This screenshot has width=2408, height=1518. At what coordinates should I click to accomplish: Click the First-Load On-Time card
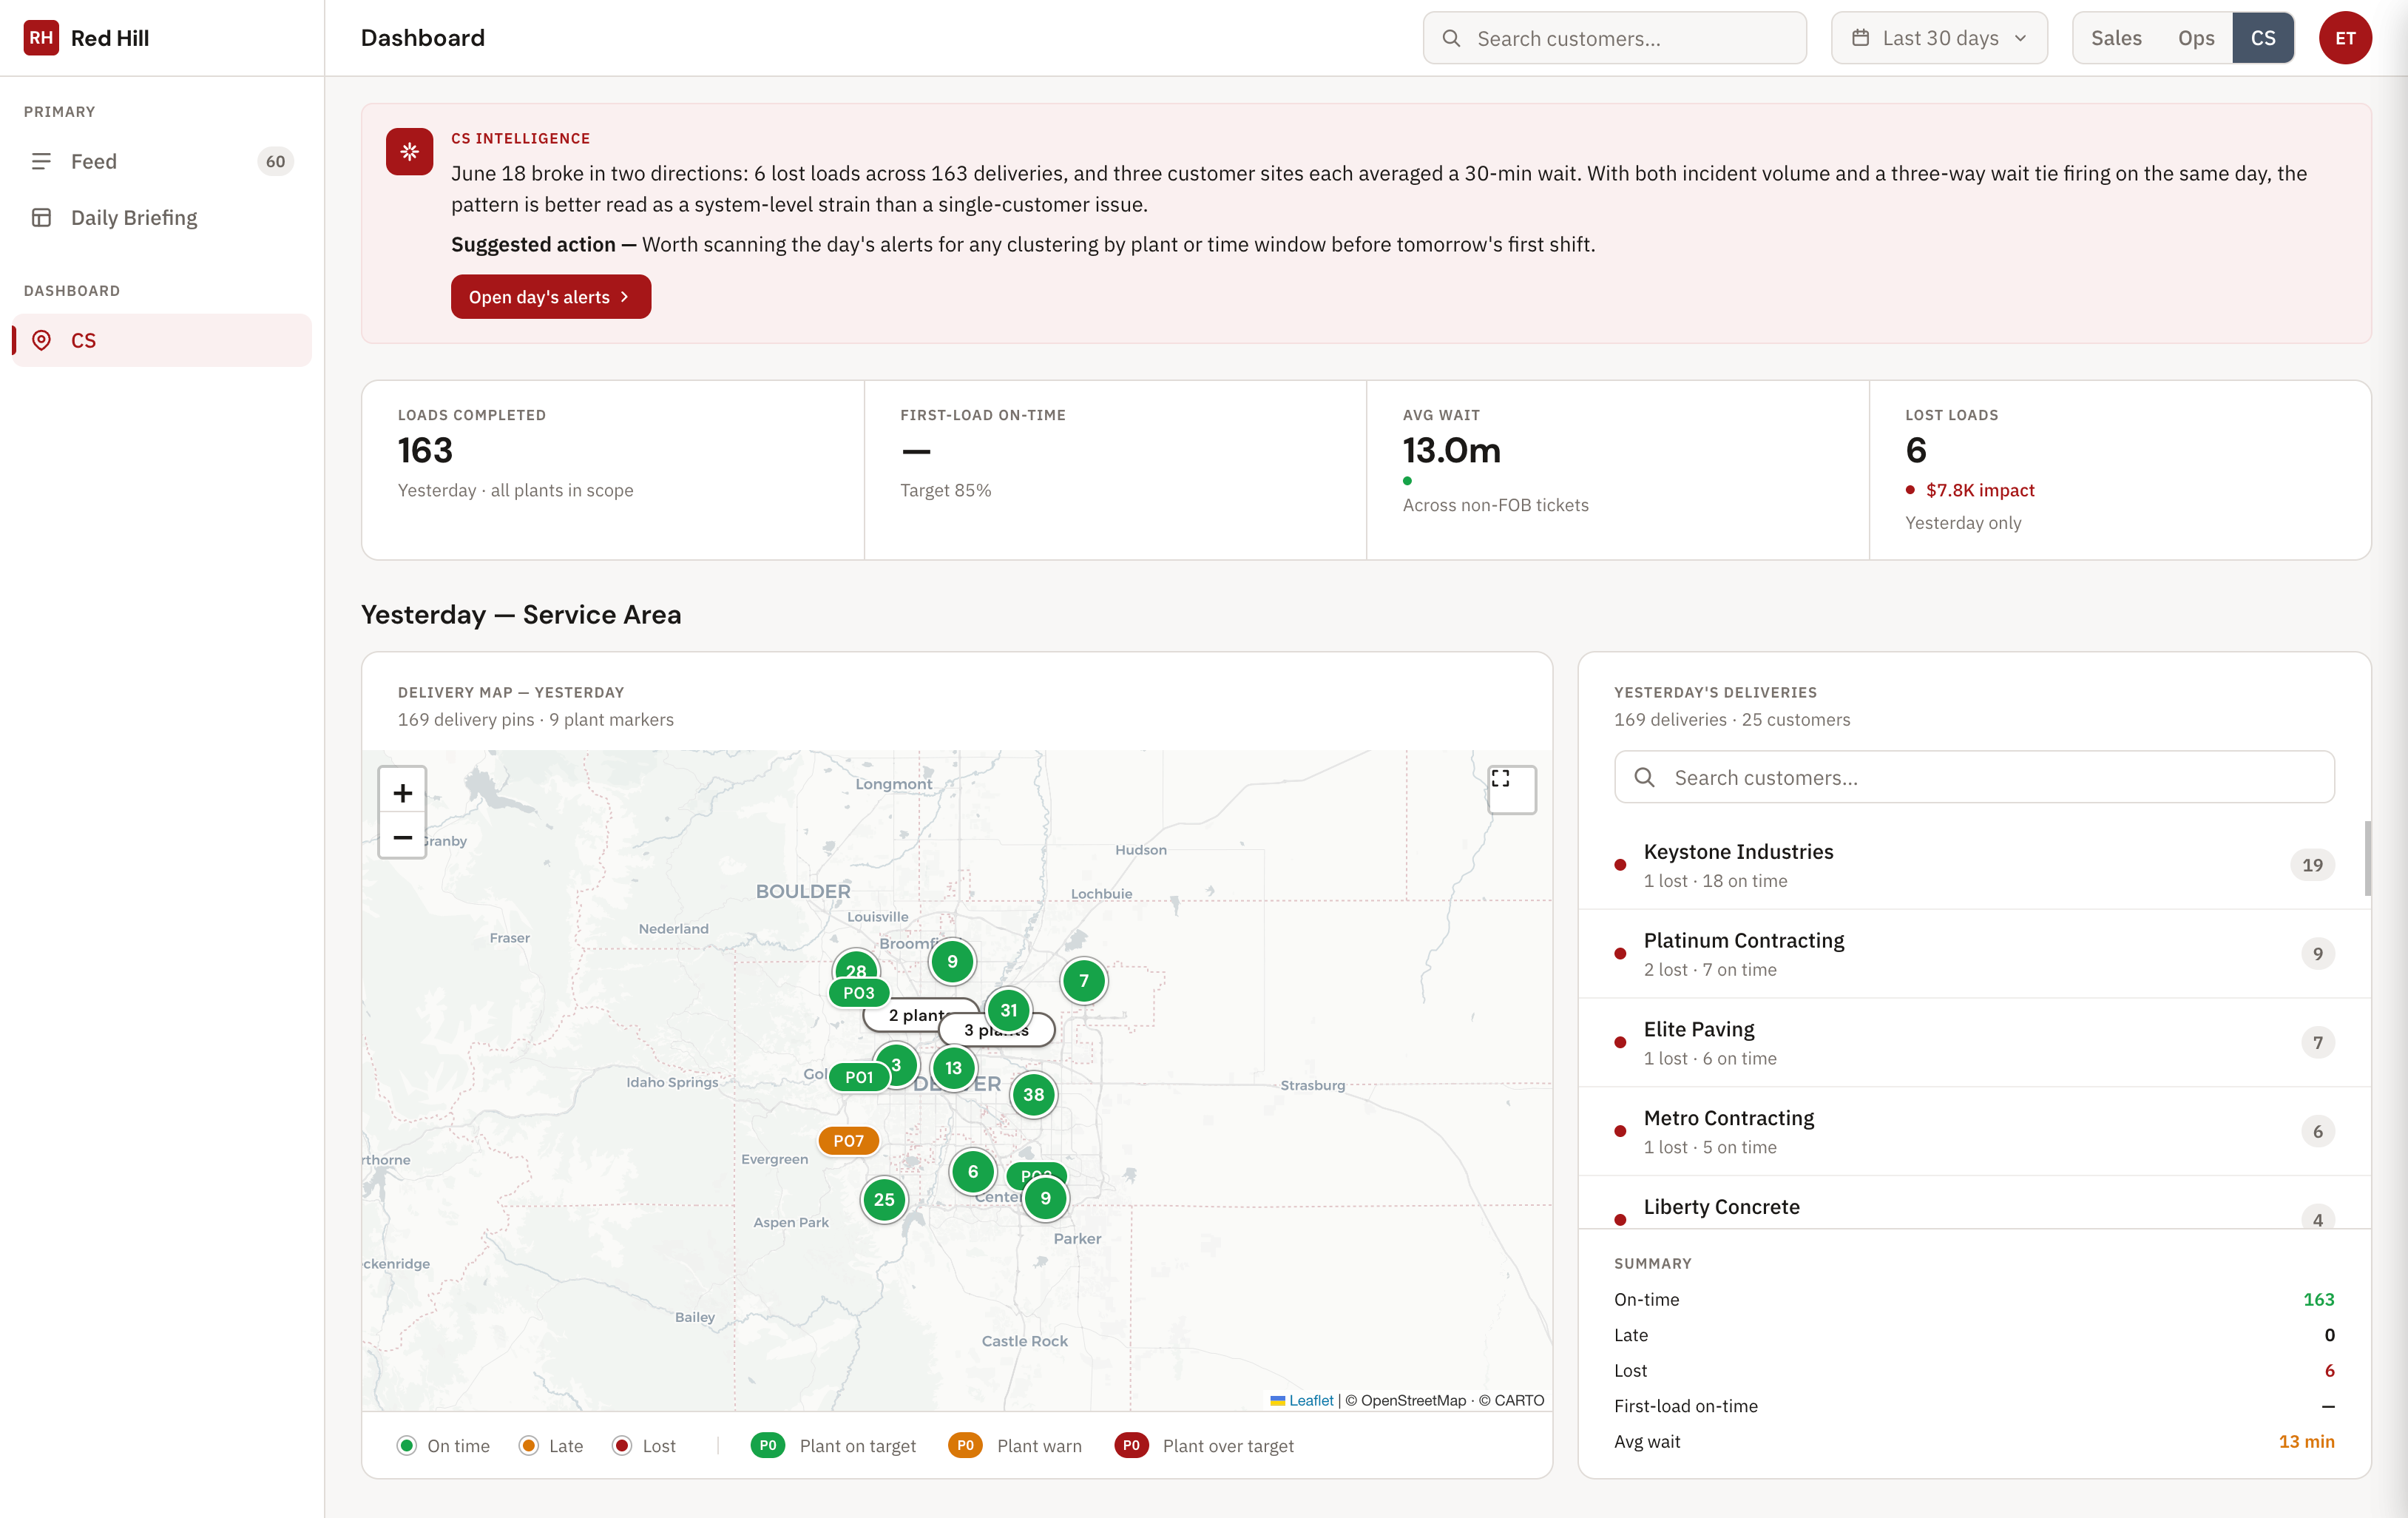[x=1115, y=470]
